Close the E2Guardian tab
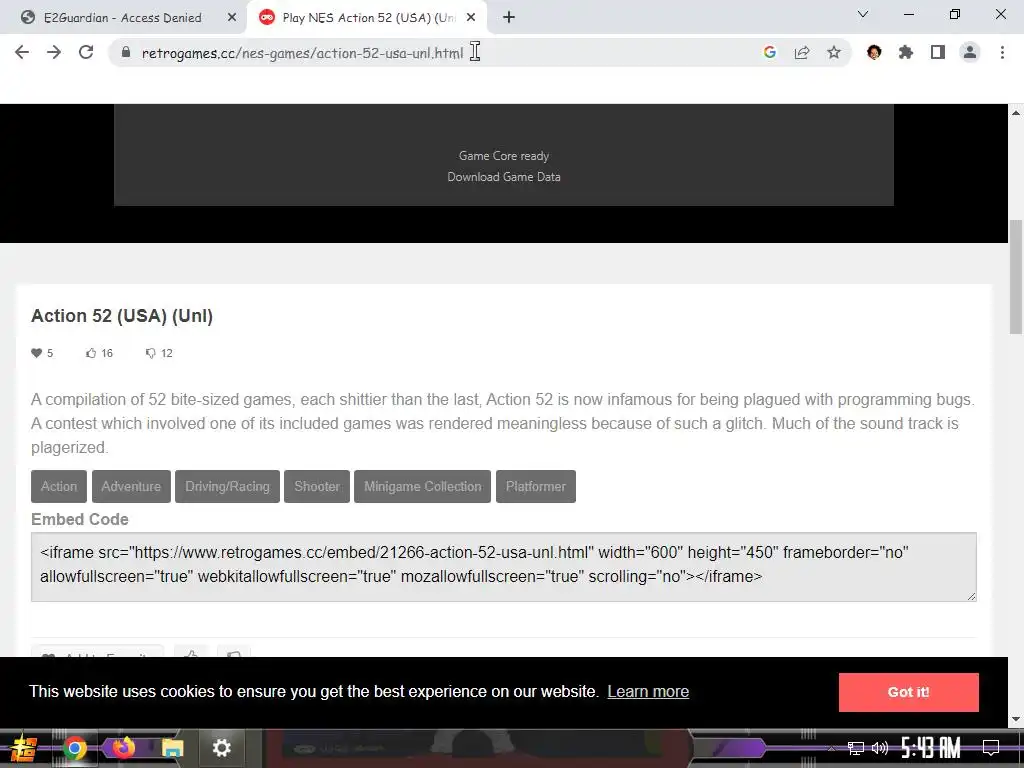 (232, 18)
